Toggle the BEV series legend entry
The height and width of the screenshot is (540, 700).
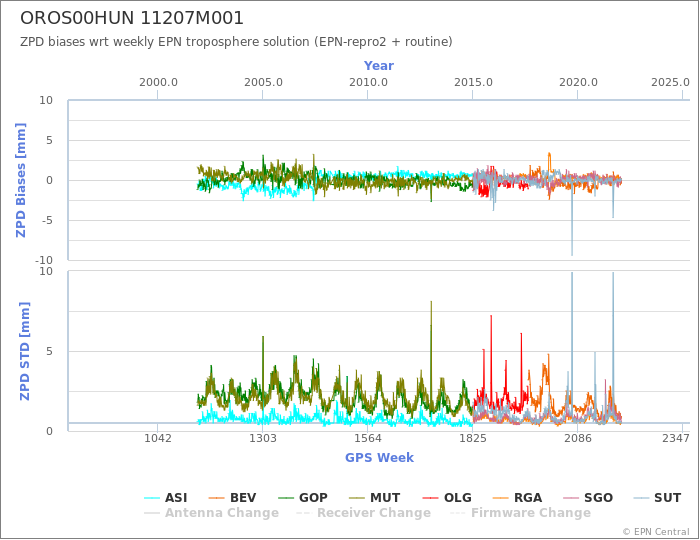click(232, 498)
